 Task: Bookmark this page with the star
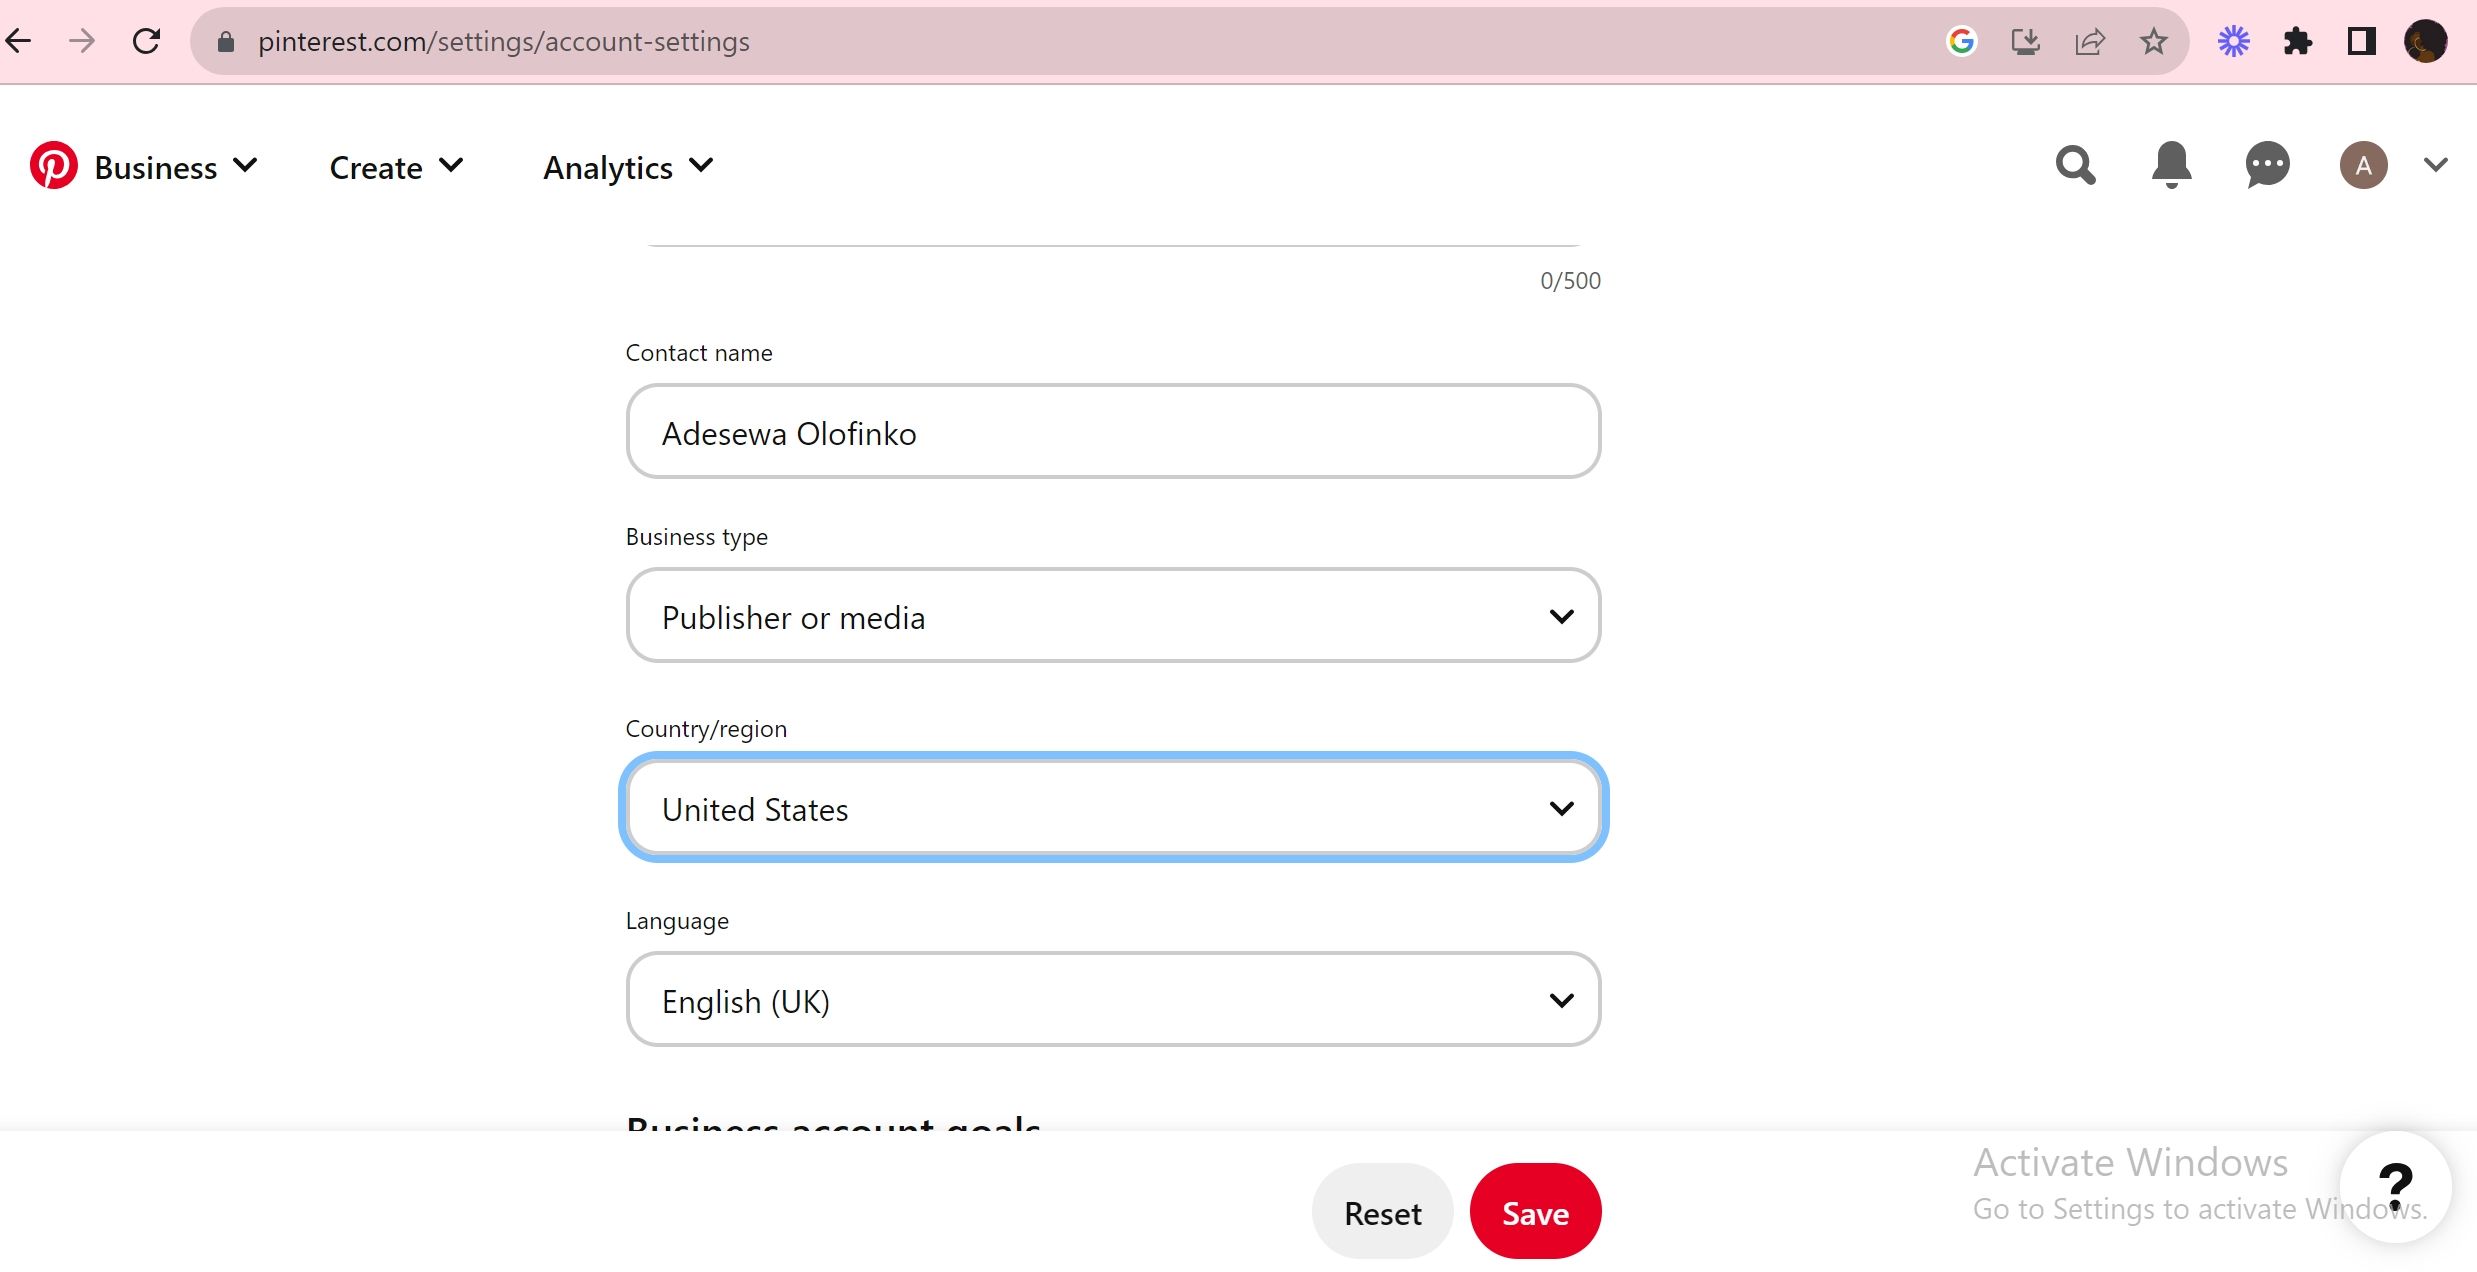click(x=2151, y=41)
